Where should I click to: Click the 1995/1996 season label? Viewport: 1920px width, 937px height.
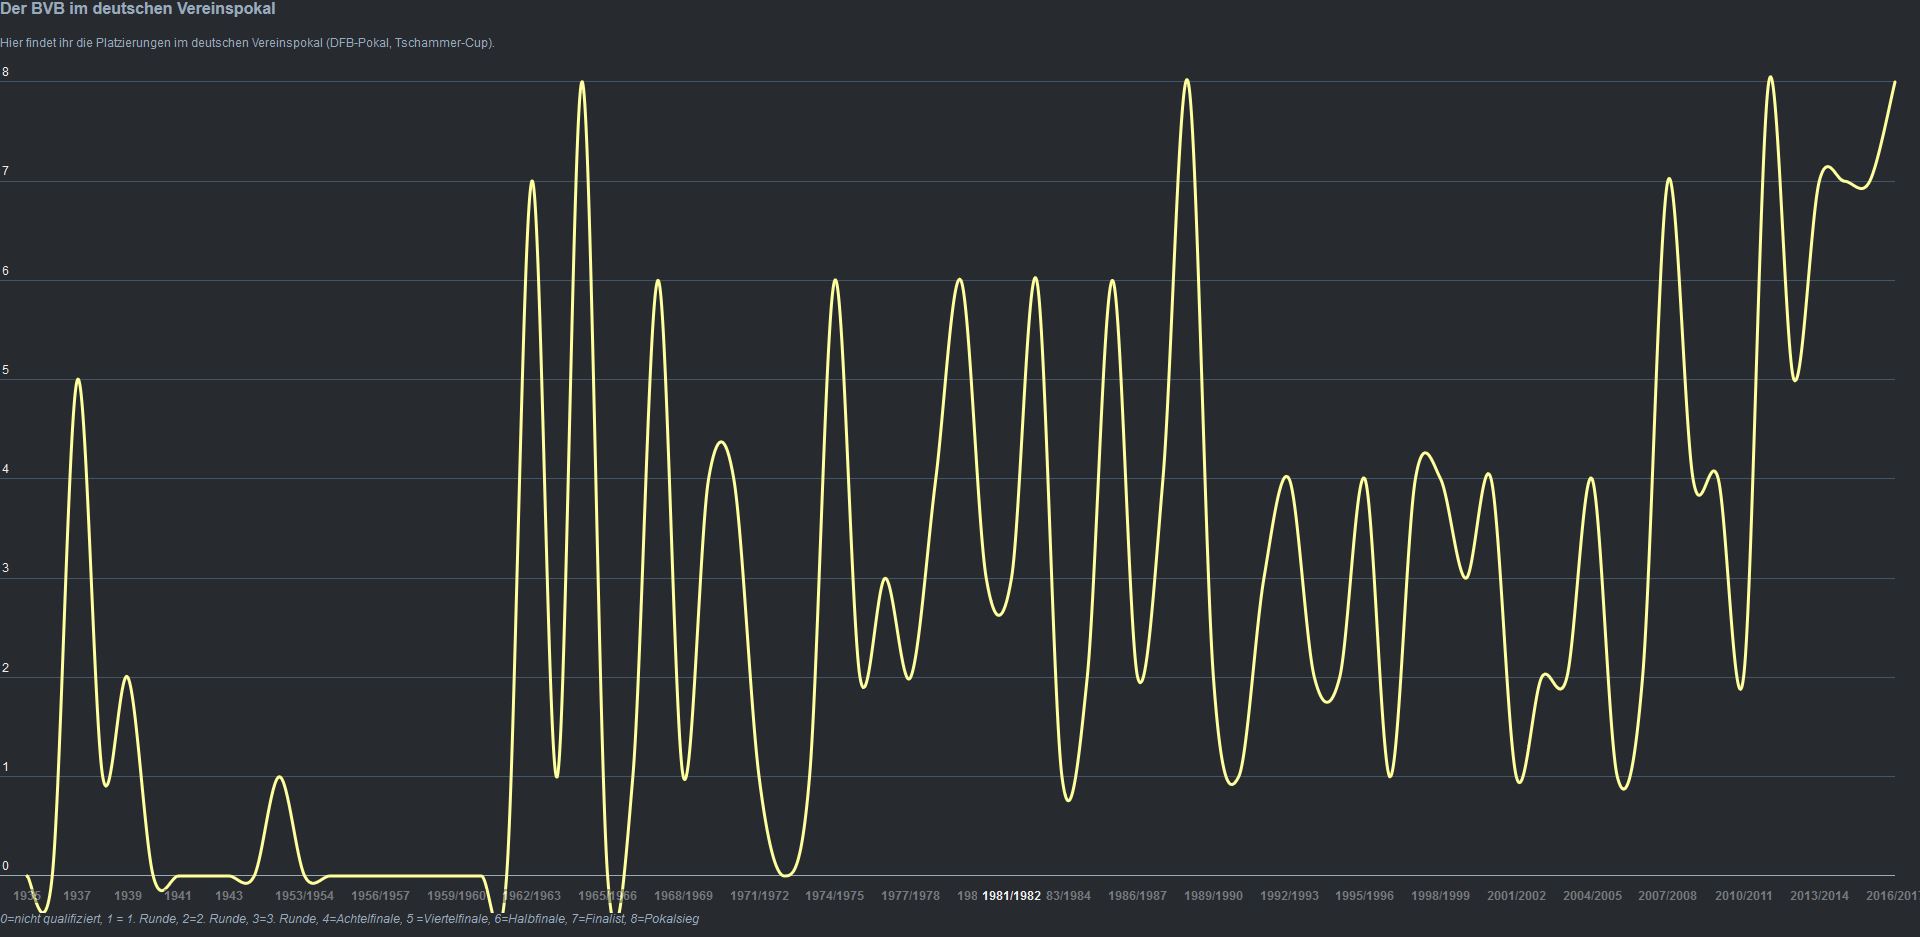click(1364, 896)
